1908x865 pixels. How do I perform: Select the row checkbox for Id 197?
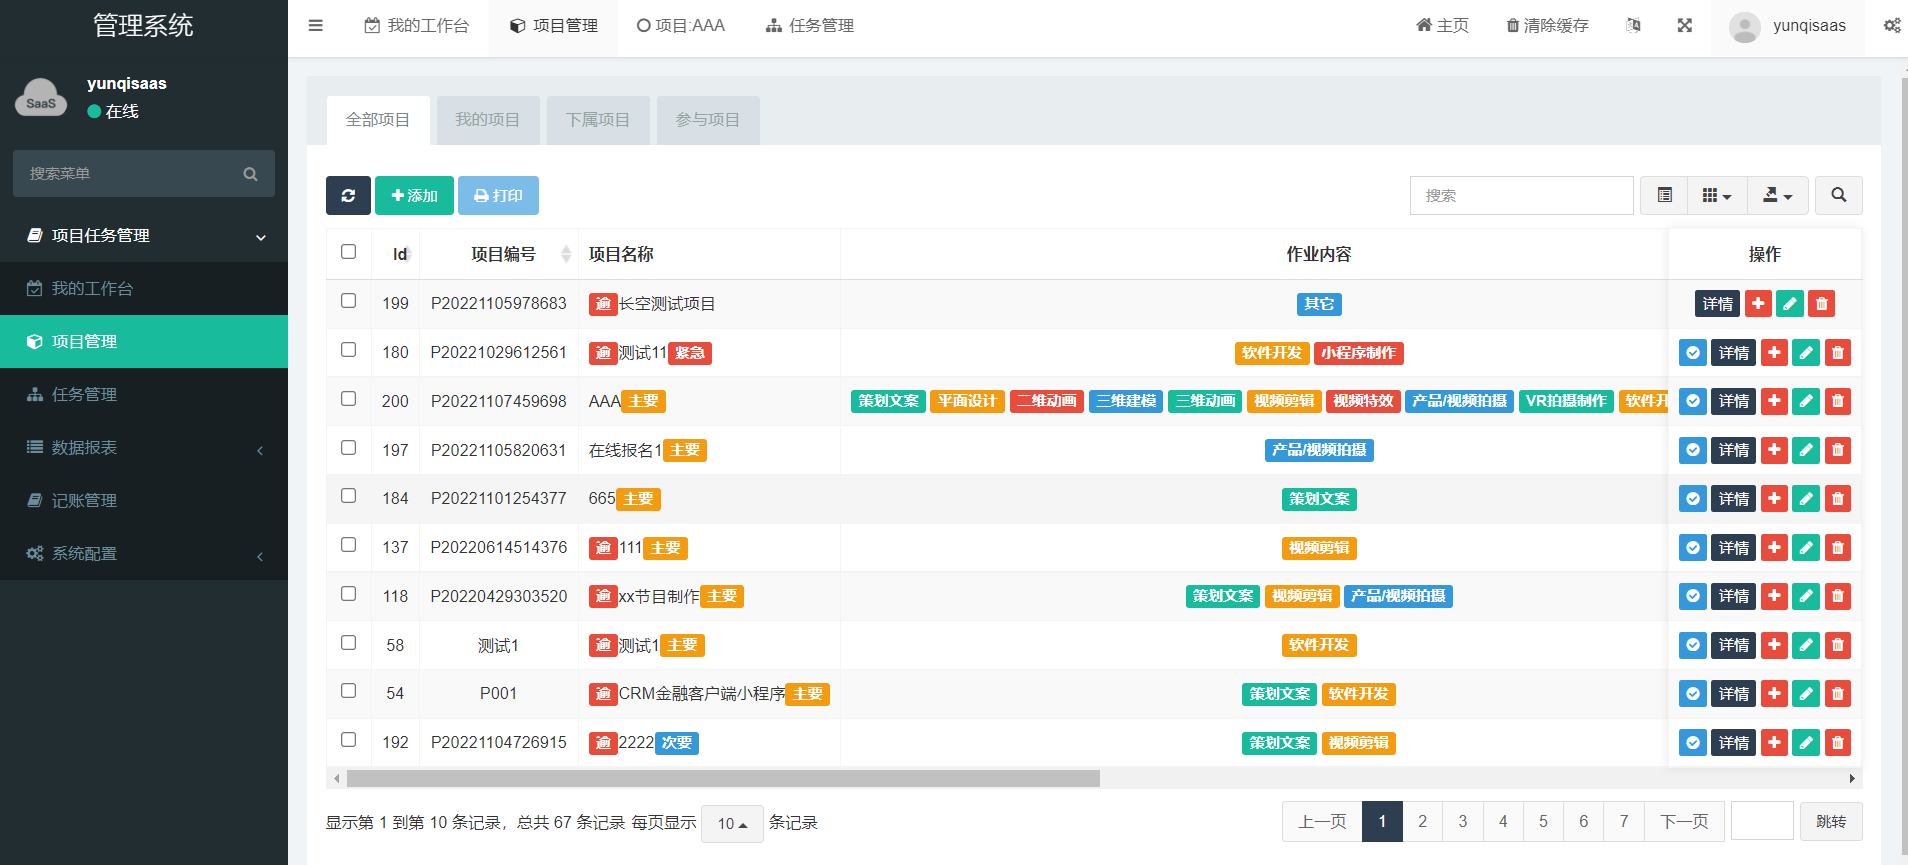[348, 448]
